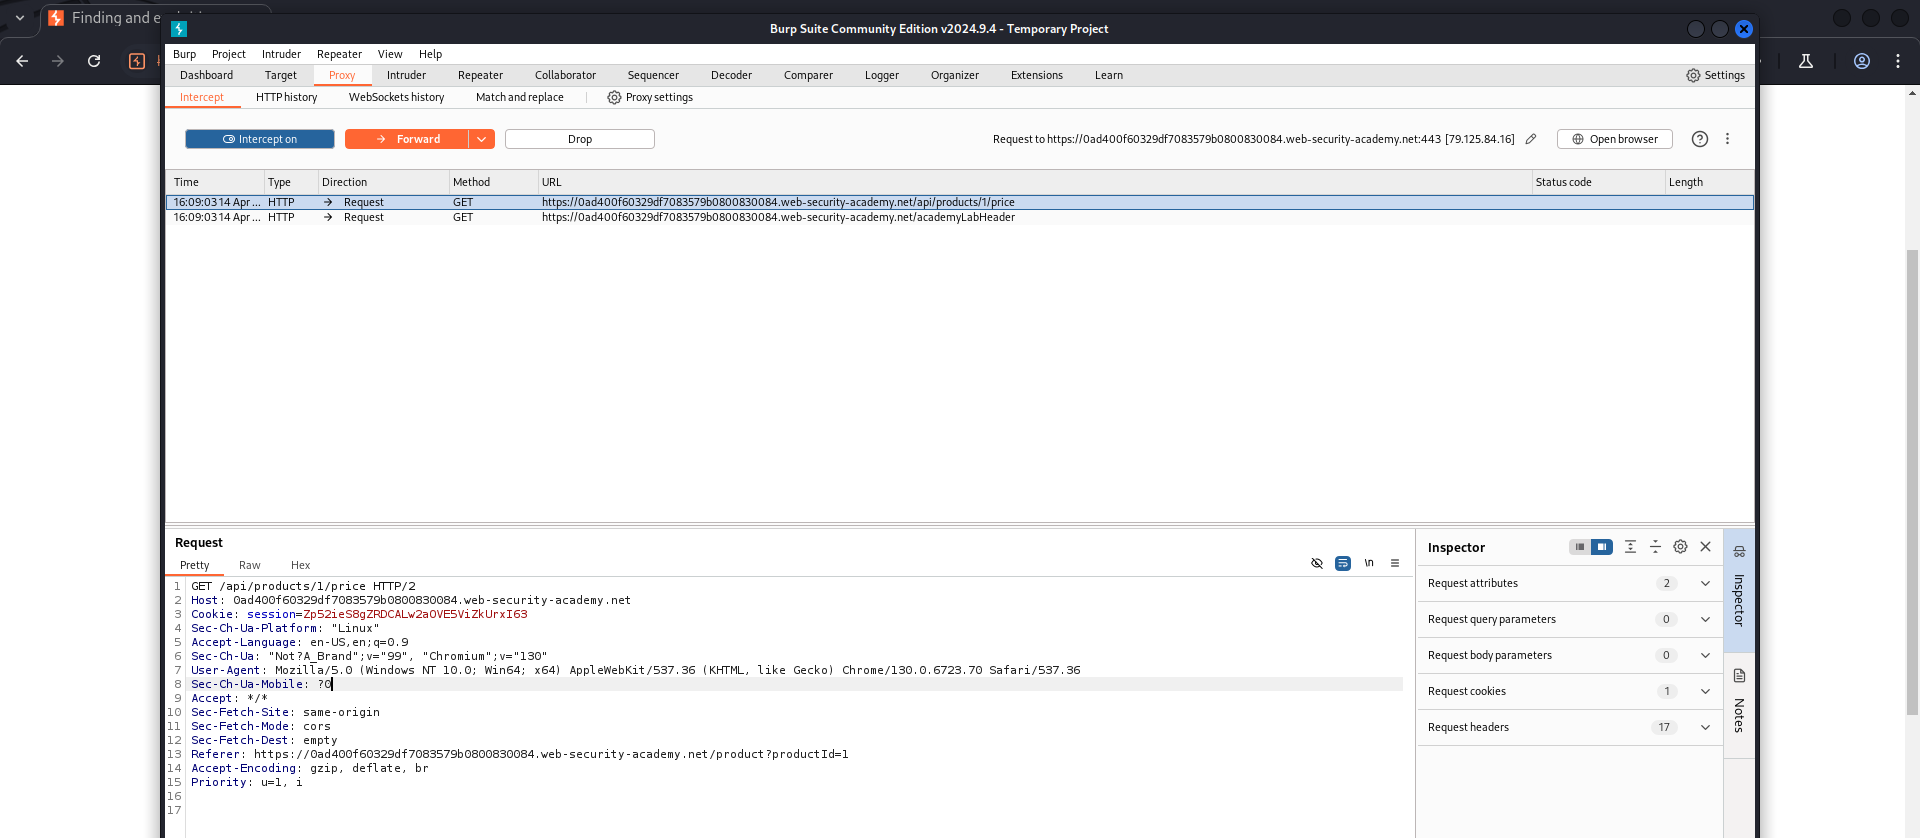Switch to the WebSockets history tab
Viewport: 1920px width, 838px height.
click(x=396, y=97)
